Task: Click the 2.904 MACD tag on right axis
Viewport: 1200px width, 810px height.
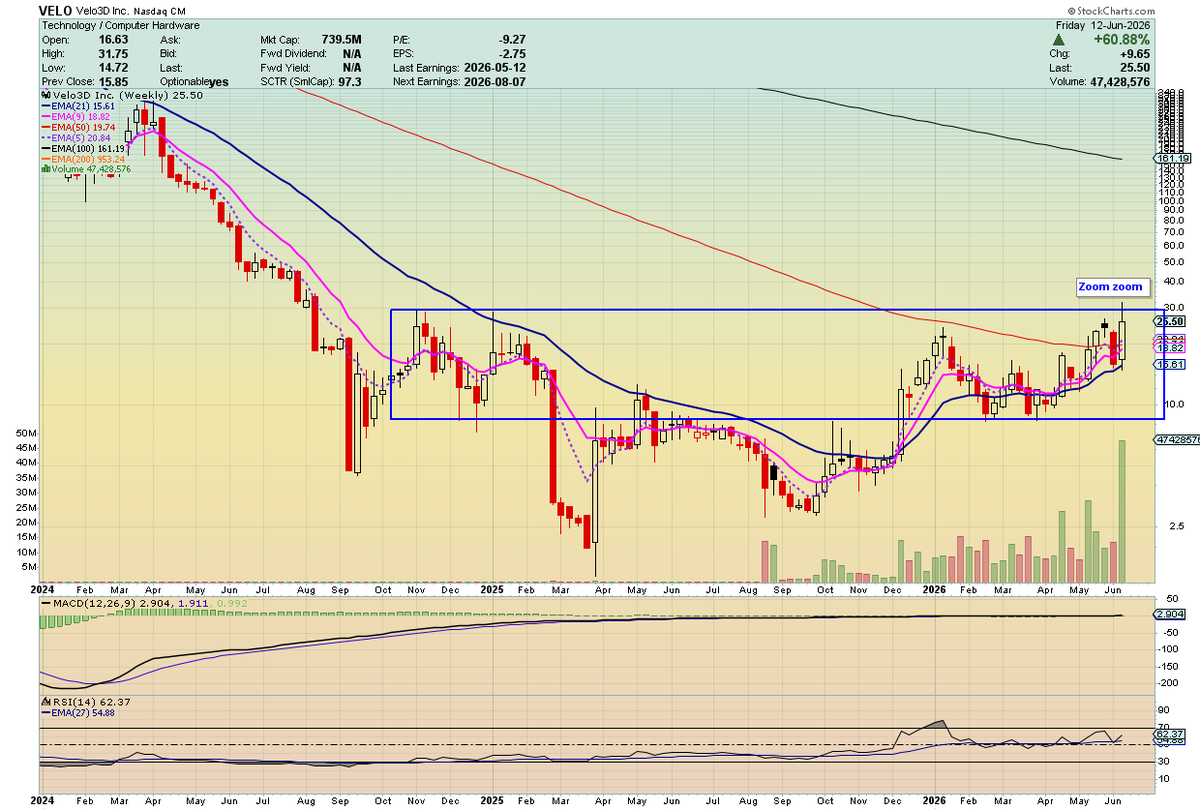Action: pyautogui.click(x=1170, y=613)
